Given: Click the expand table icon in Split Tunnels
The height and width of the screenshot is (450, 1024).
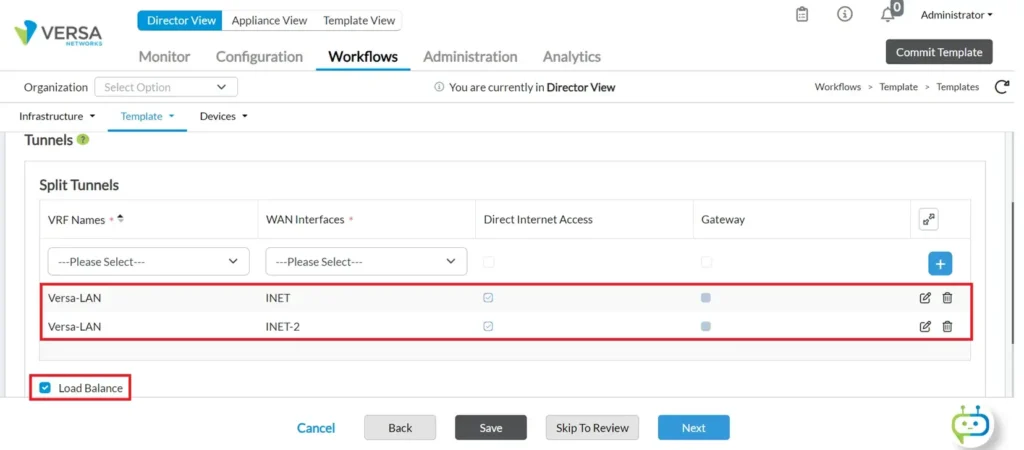Looking at the screenshot, I should (x=928, y=220).
